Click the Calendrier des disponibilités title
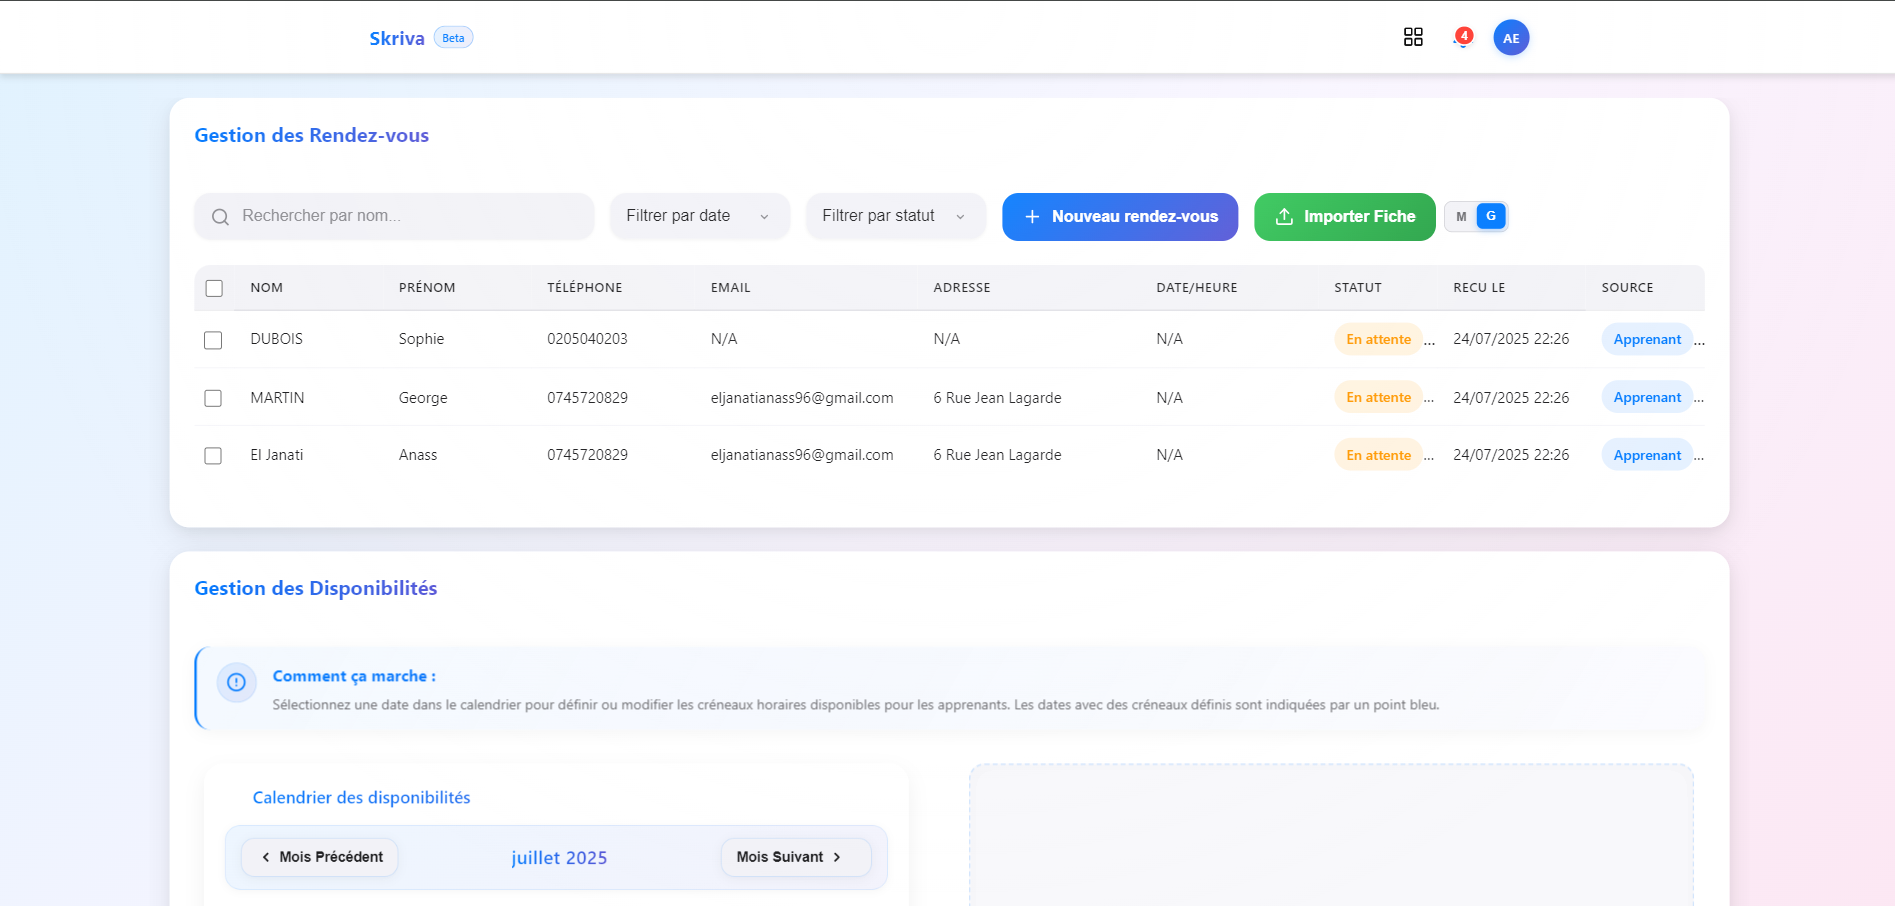The width and height of the screenshot is (1895, 906). click(x=361, y=797)
